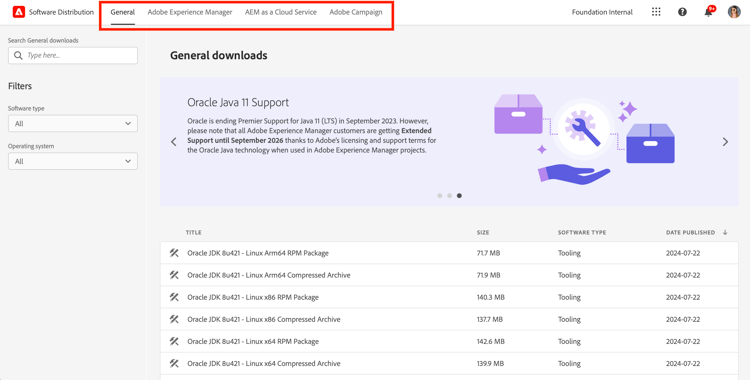Viewport: 750px width, 380px height.
Task: Click tooling icon for Linux x86 RPM Package
Action: pos(174,297)
